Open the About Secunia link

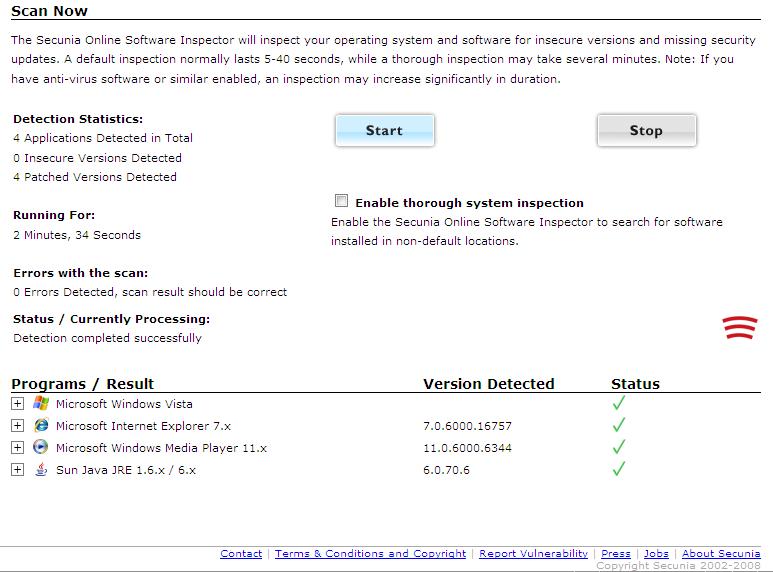click(x=721, y=554)
